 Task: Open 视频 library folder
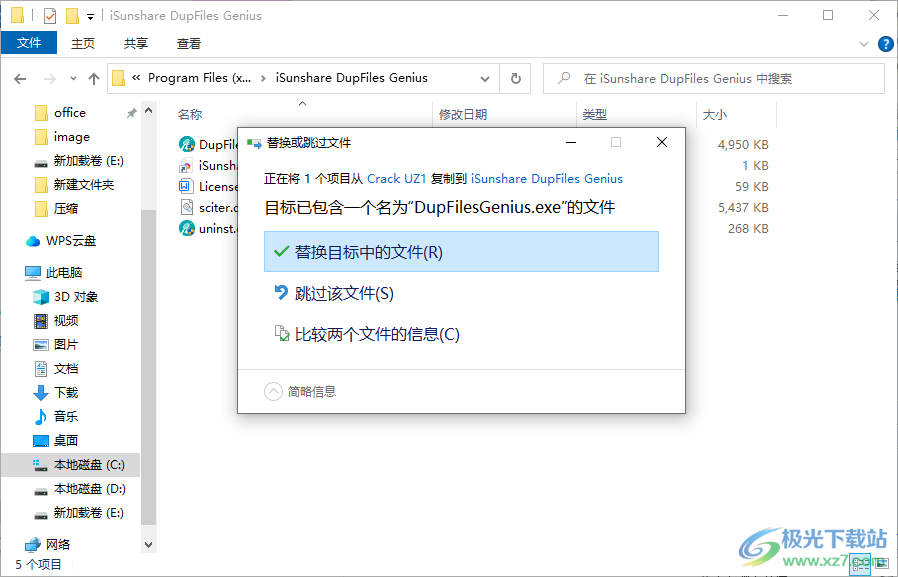[x=65, y=321]
